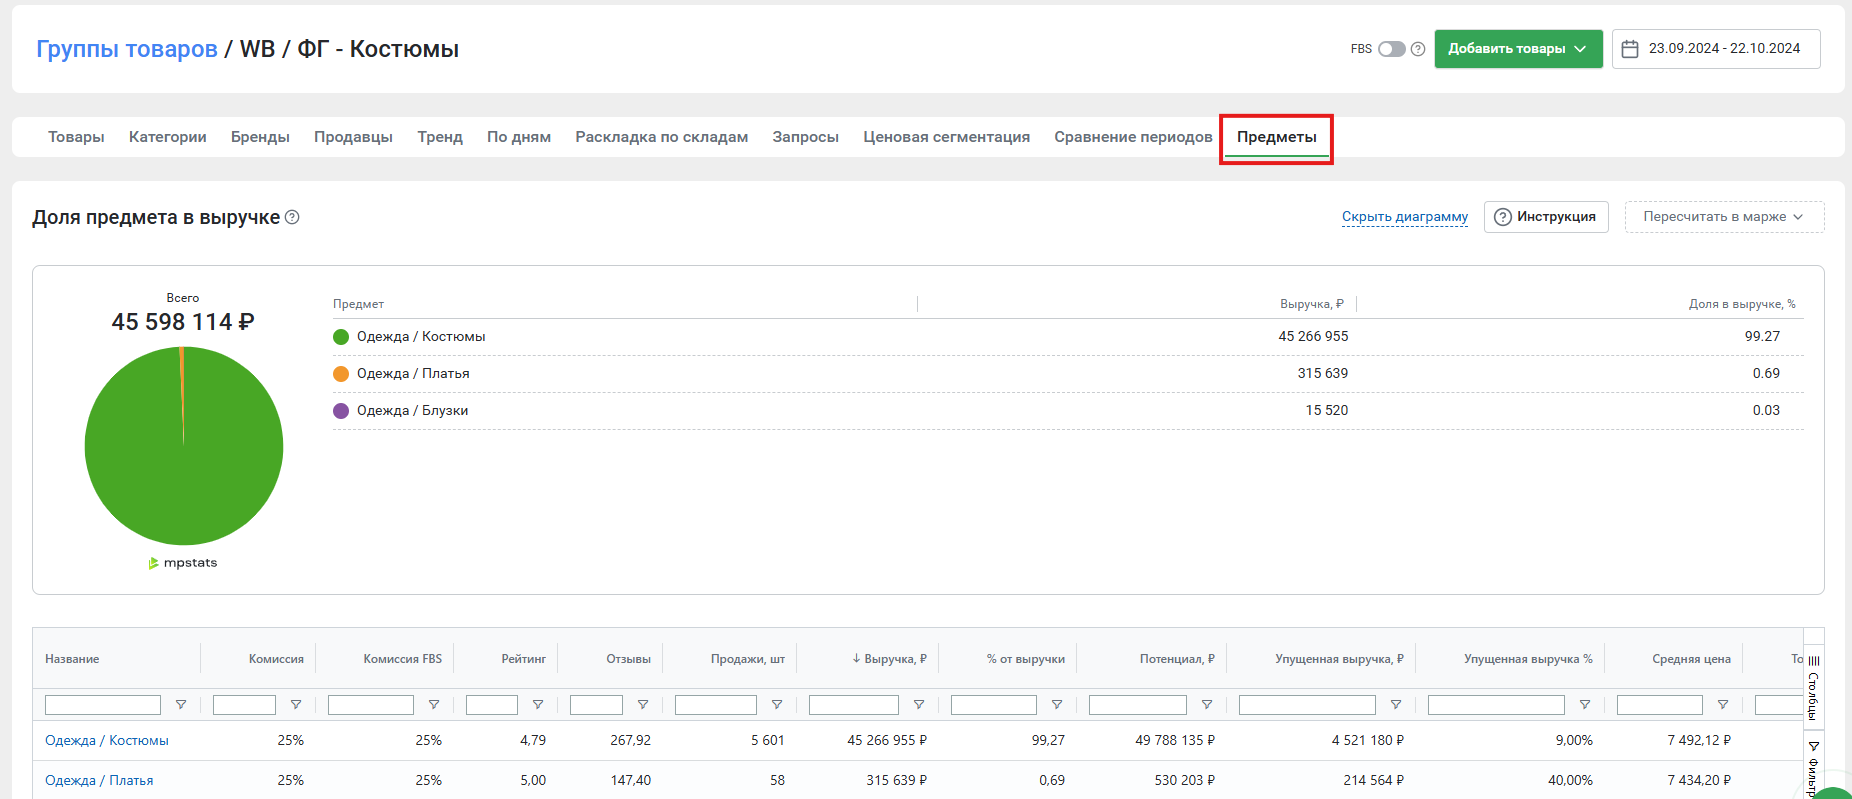This screenshot has height=799, width=1852.
Task: Open the Категории tab
Action: coord(168,137)
